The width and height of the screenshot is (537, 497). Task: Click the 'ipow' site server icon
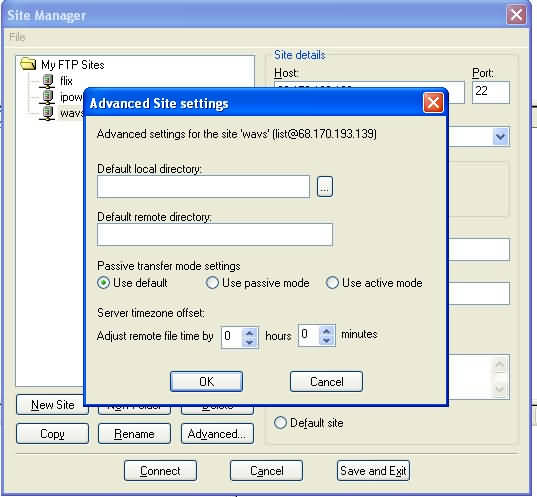pyautogui.click(x=48, y=97)
